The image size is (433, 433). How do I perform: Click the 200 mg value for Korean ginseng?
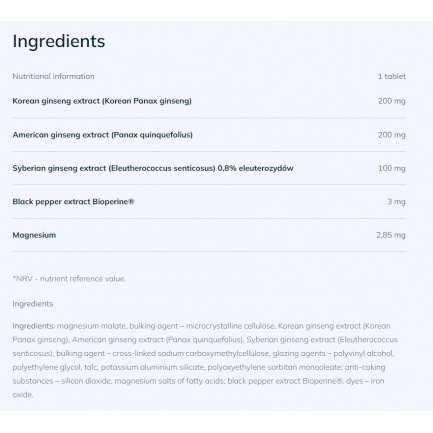[392, 101]
